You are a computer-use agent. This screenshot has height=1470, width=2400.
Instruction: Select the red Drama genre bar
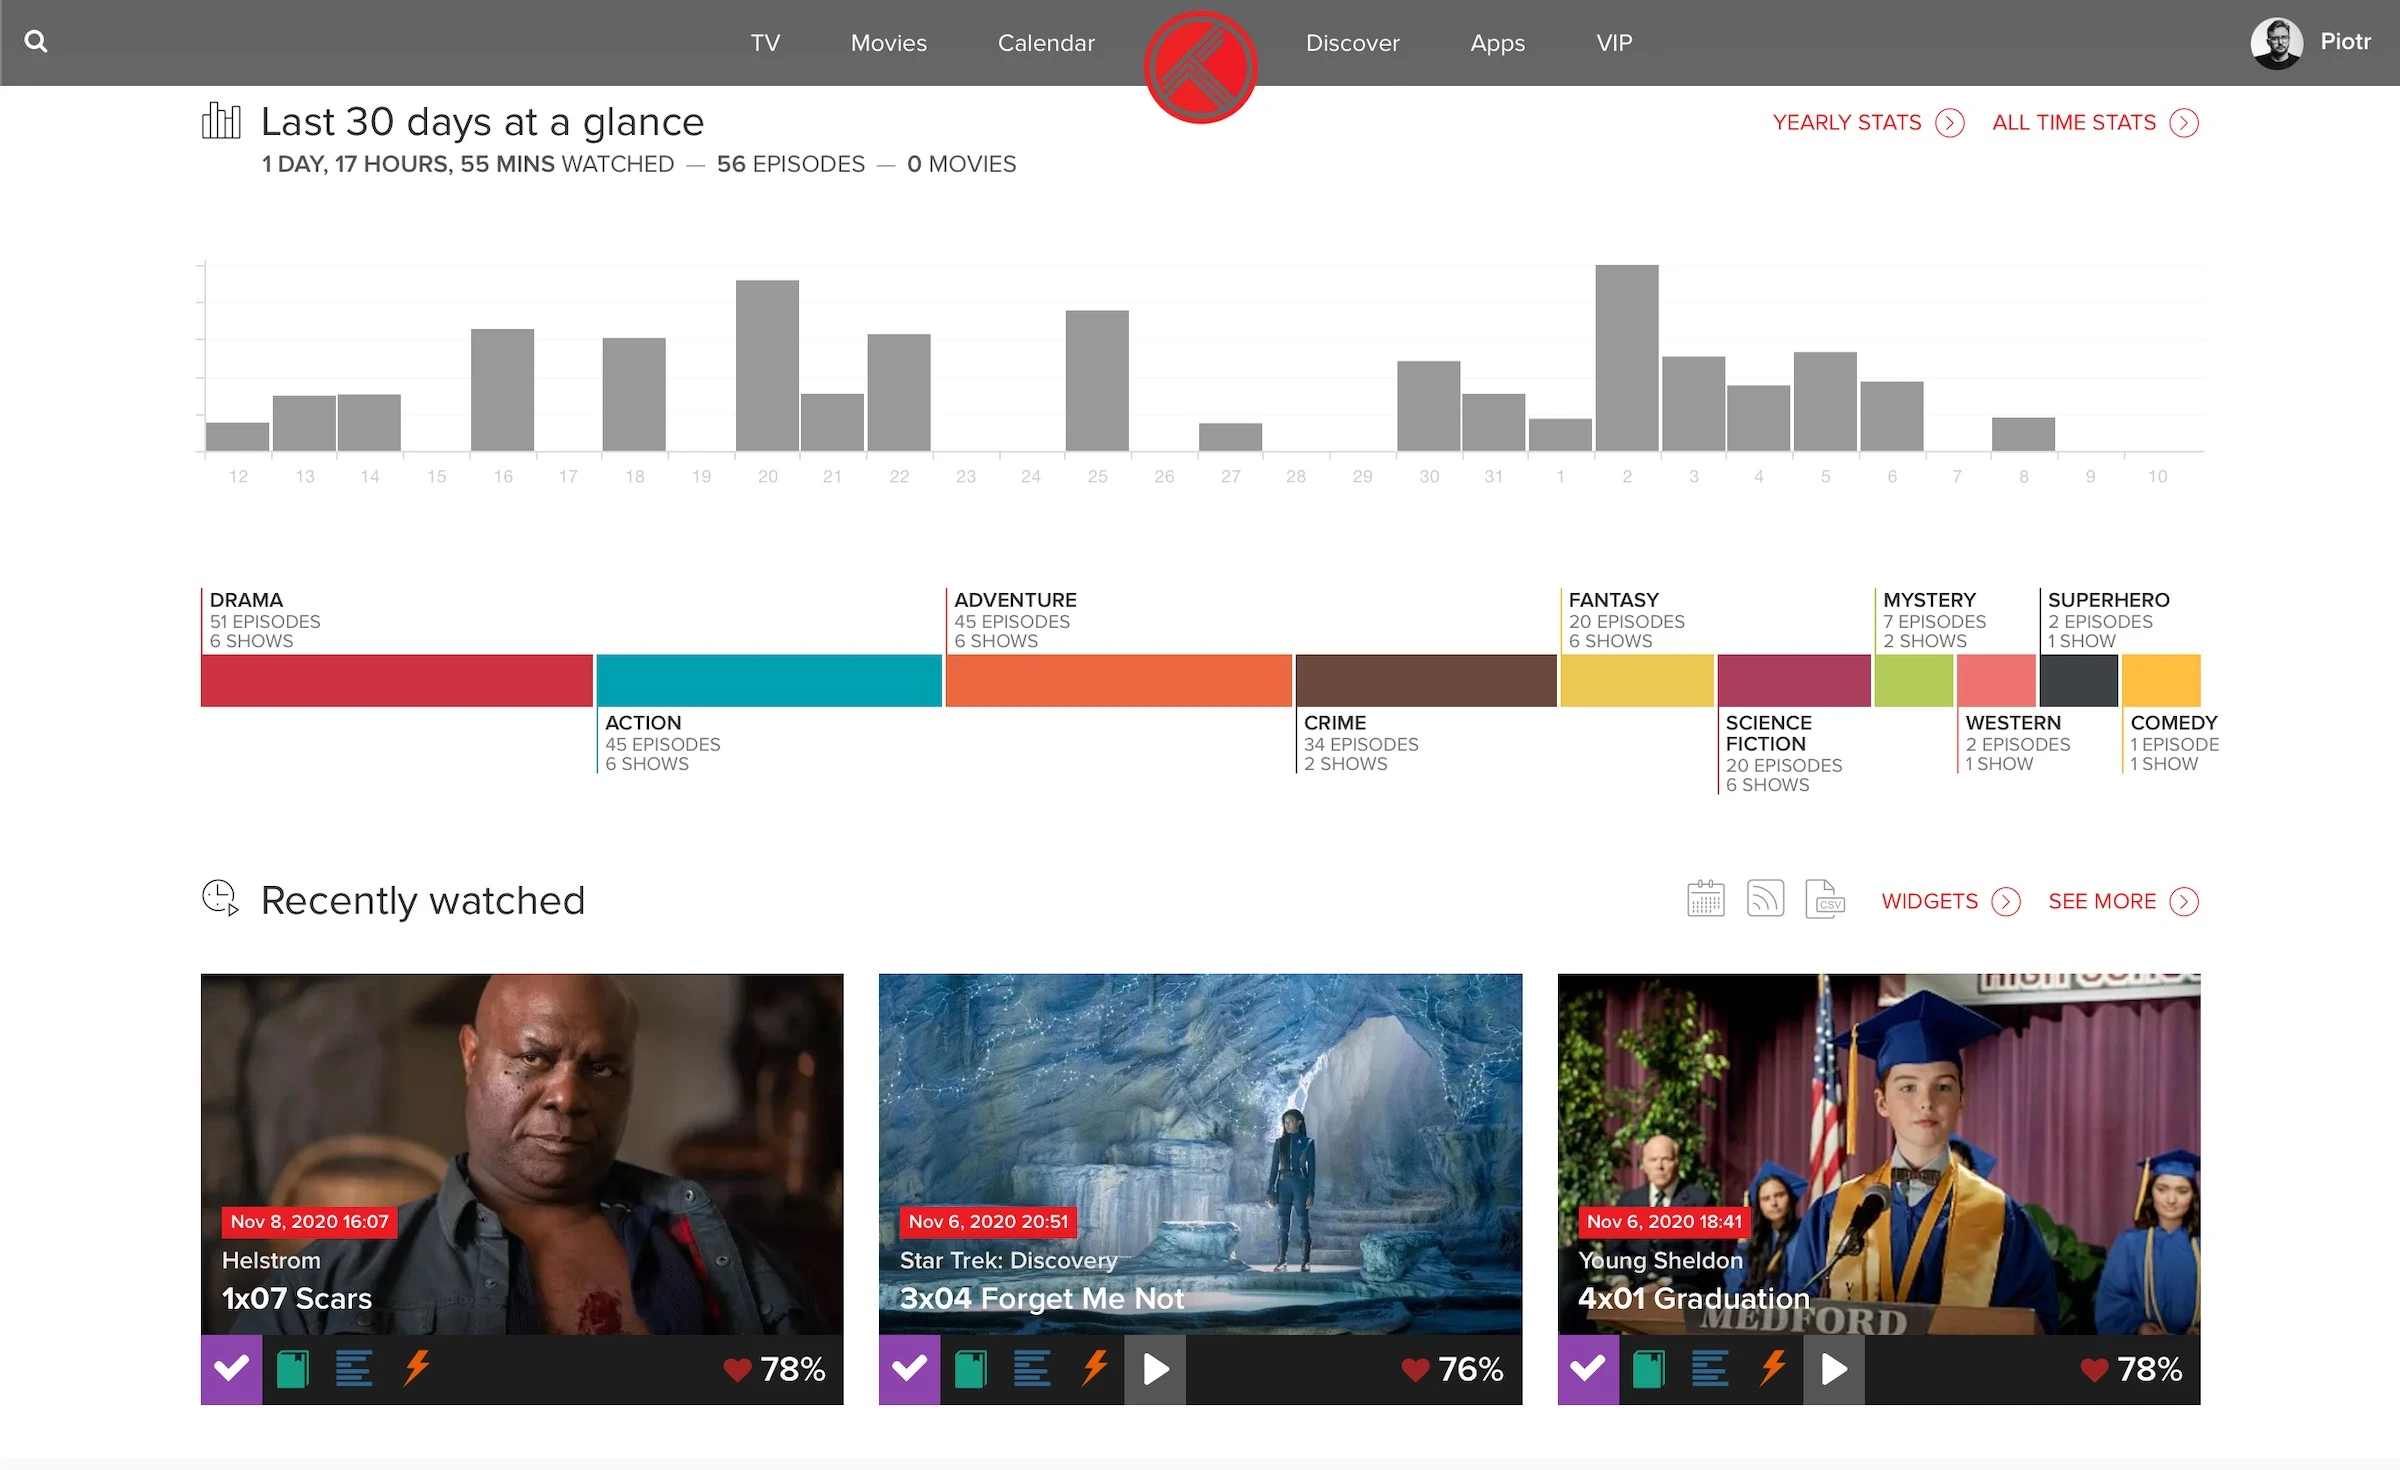(x=397, y=681)
